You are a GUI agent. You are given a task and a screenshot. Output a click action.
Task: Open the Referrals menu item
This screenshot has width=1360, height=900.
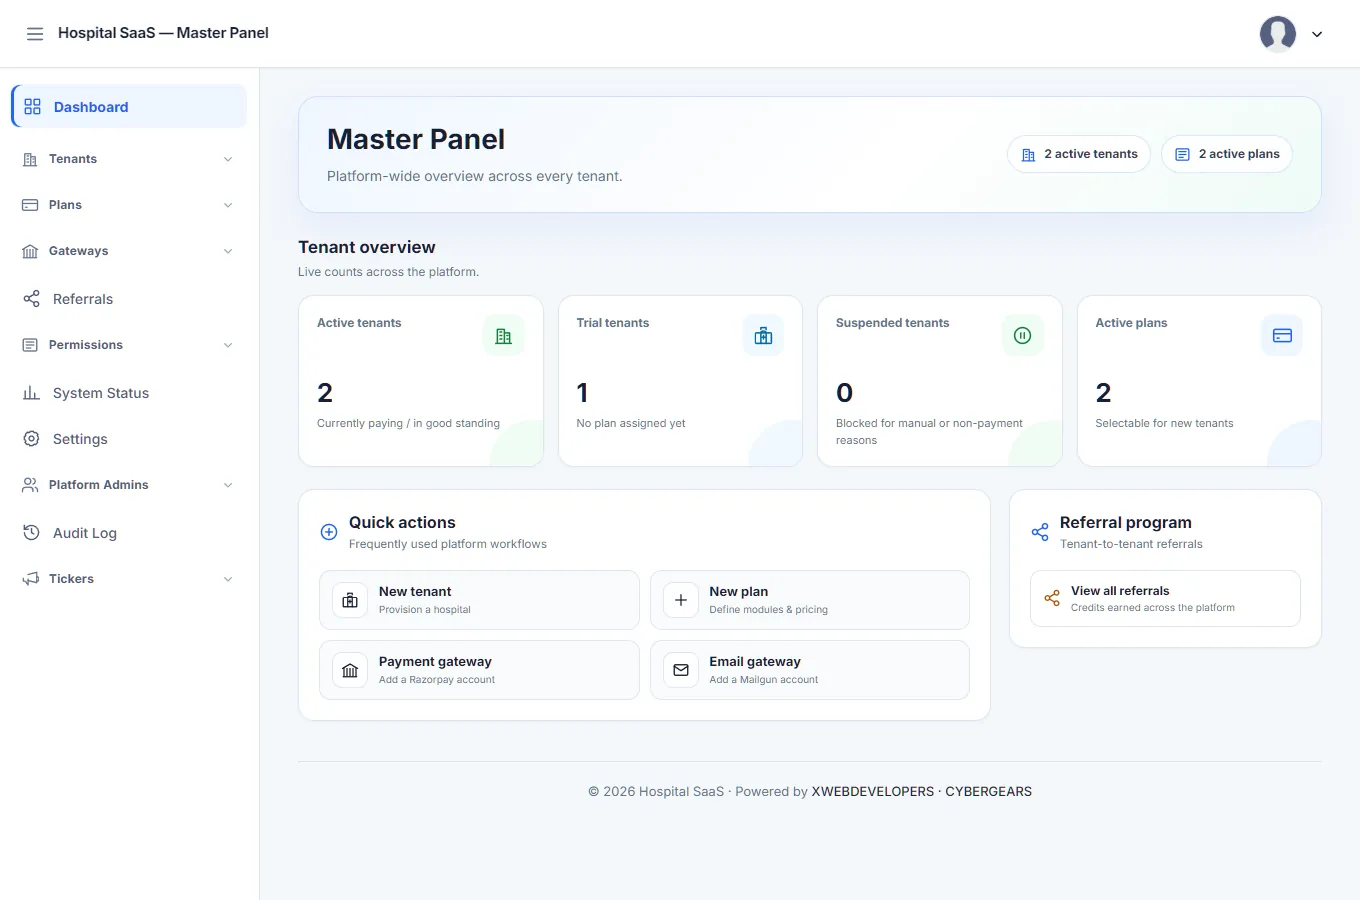pyautogui.click(x=129, y=299)
